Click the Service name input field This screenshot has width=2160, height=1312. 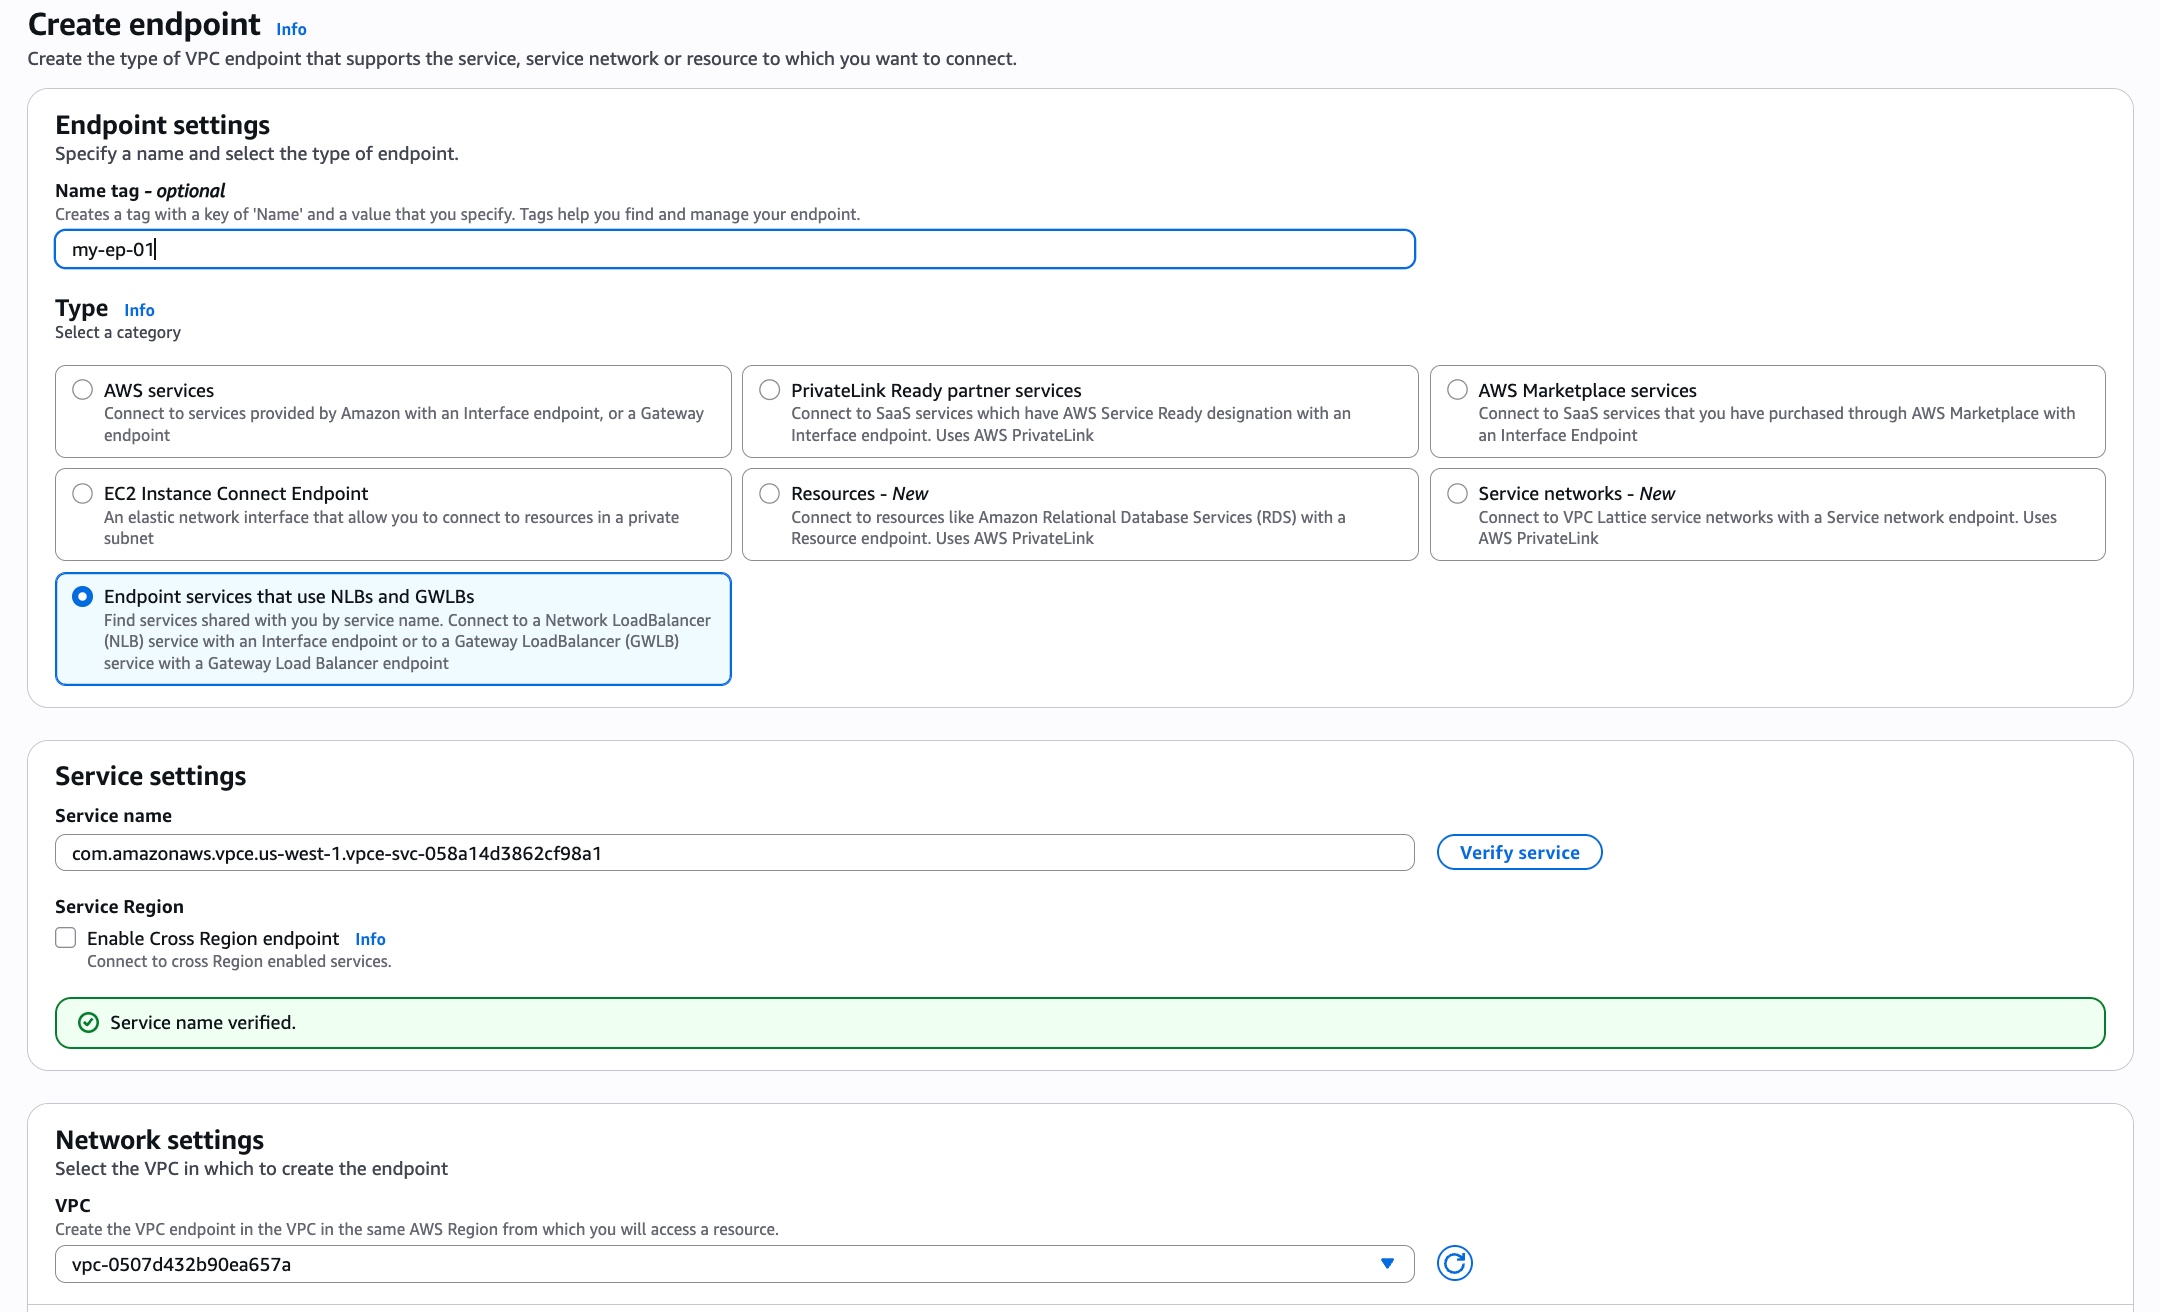coord(700,852)
